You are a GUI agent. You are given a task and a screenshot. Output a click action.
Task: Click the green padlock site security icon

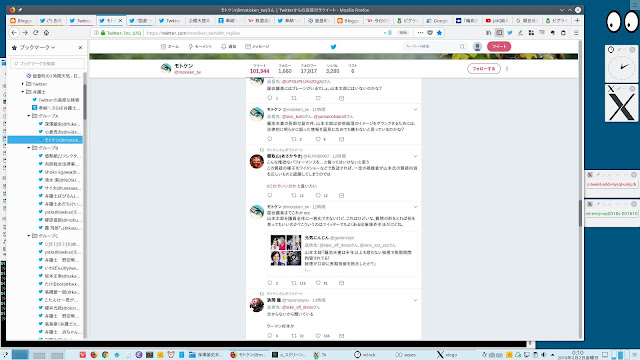click(103, 33)
